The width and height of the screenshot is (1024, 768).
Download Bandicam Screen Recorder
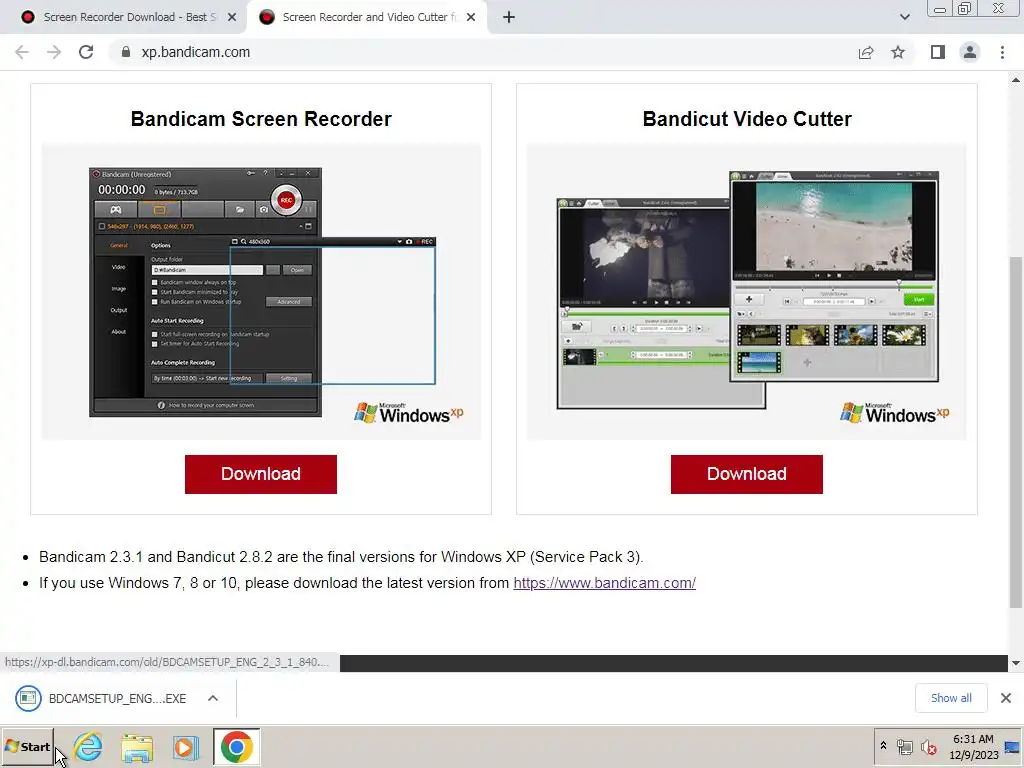tap(261, 474)
